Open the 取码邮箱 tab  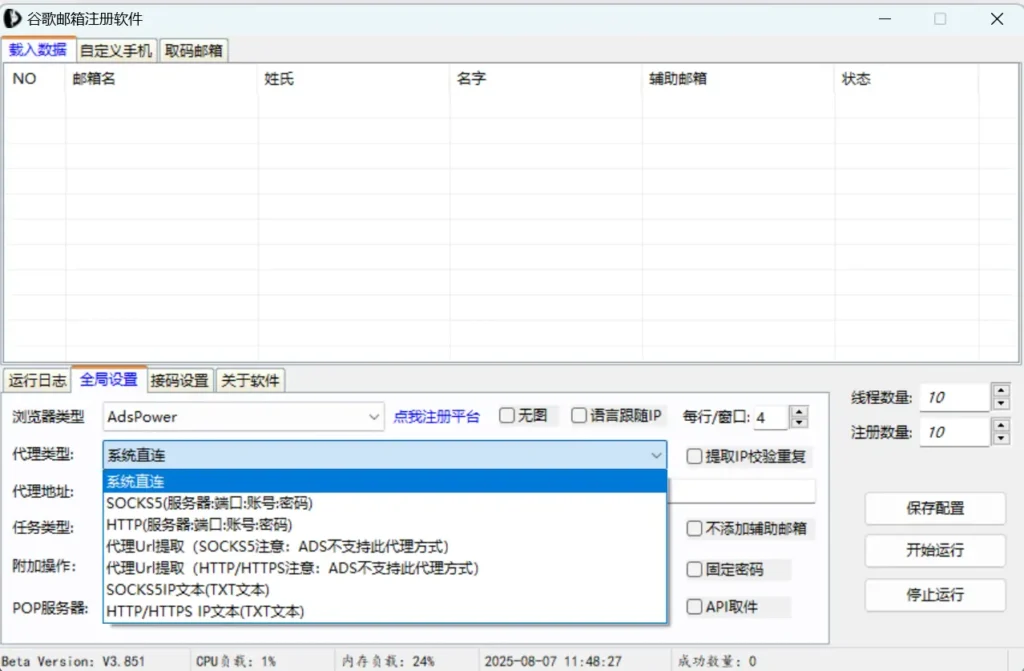(x=193, y=50)
